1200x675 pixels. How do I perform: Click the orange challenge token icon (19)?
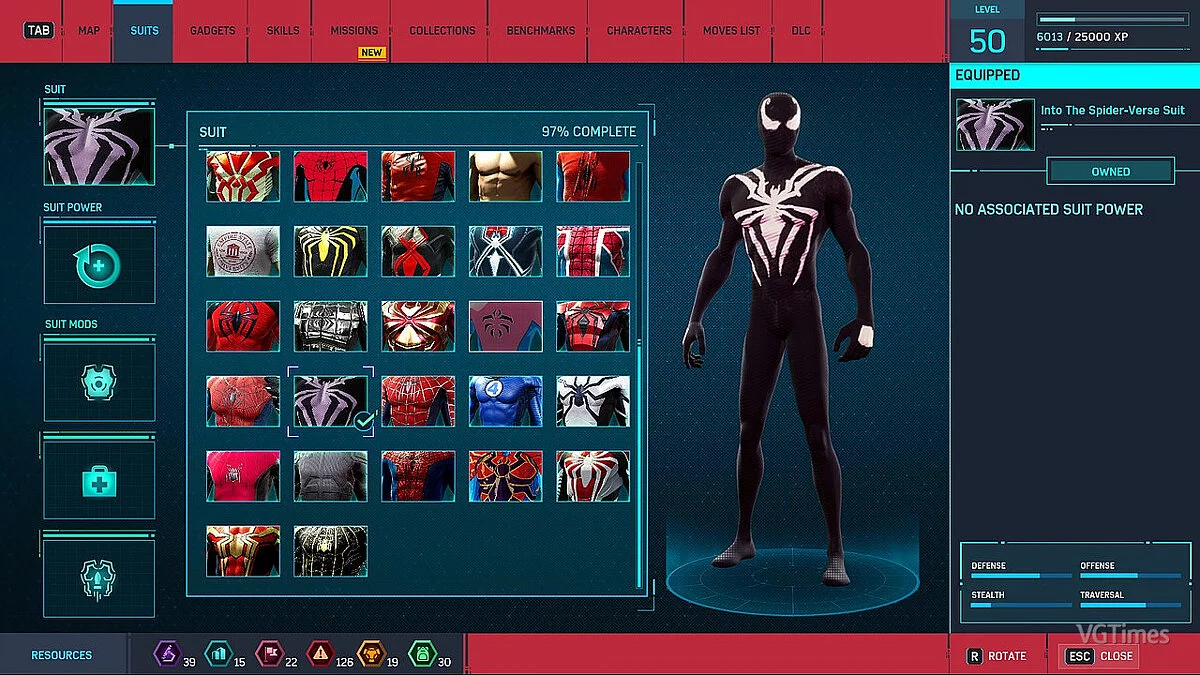tap(371, 654)
